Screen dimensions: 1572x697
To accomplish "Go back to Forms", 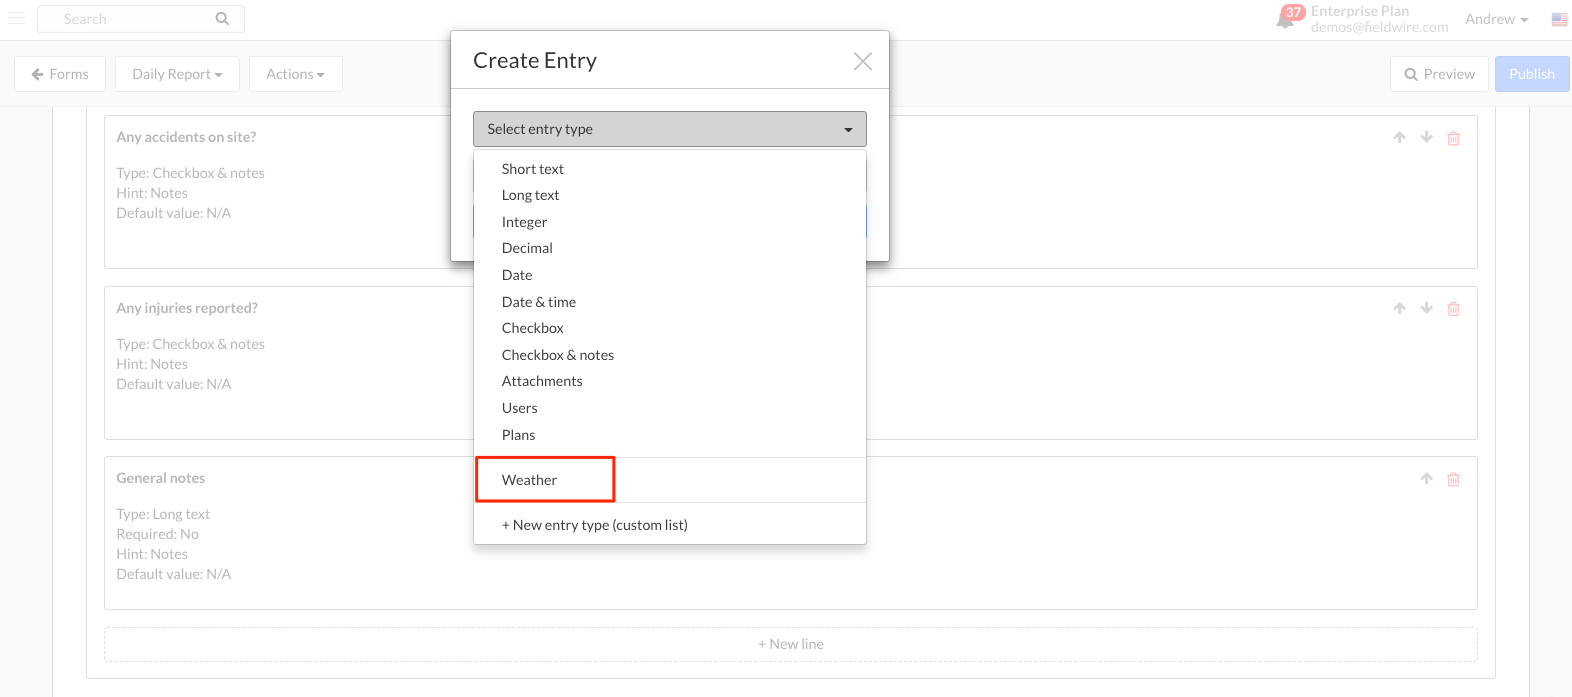I will [x=60, y=74].
